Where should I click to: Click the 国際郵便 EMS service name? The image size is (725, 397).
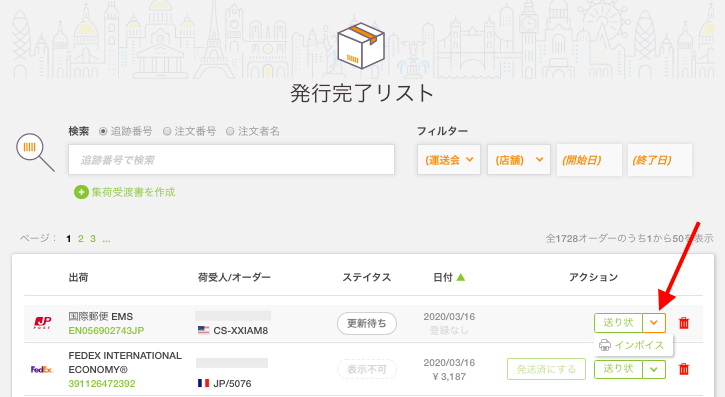coord(100,317)
